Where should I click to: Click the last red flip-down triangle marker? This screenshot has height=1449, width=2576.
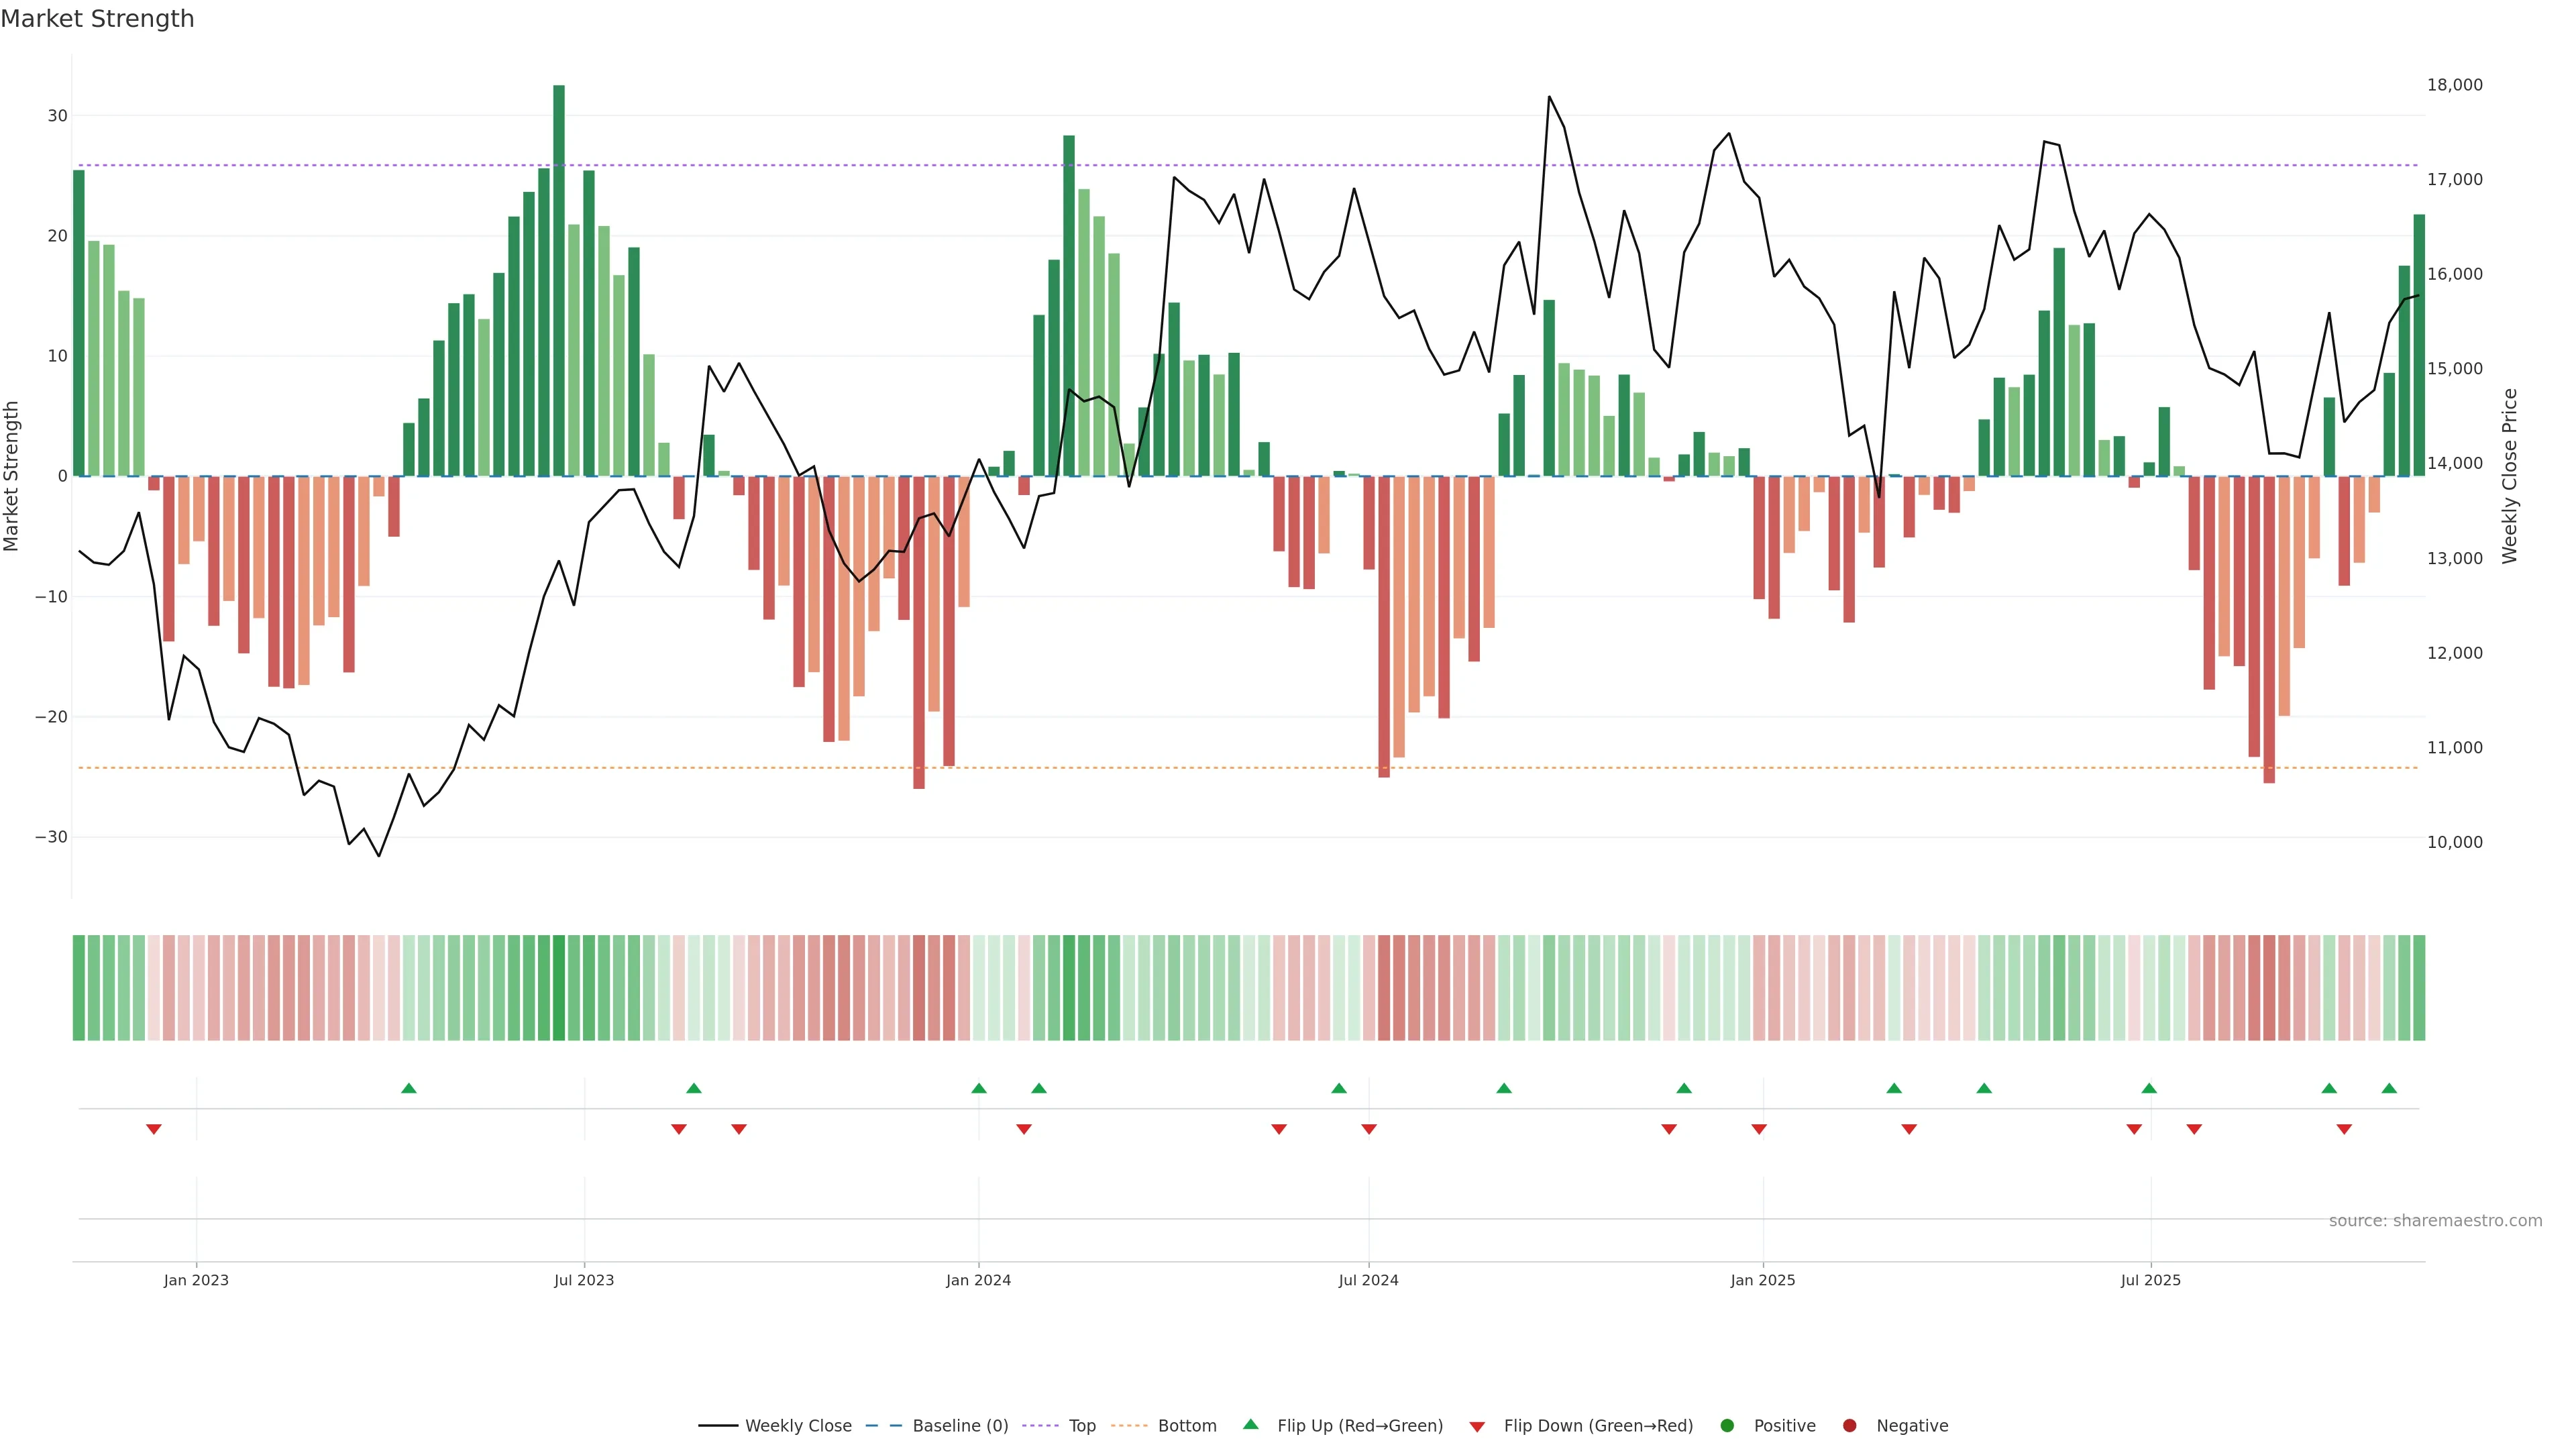pyautogui.click(x=2344, y=1129)
